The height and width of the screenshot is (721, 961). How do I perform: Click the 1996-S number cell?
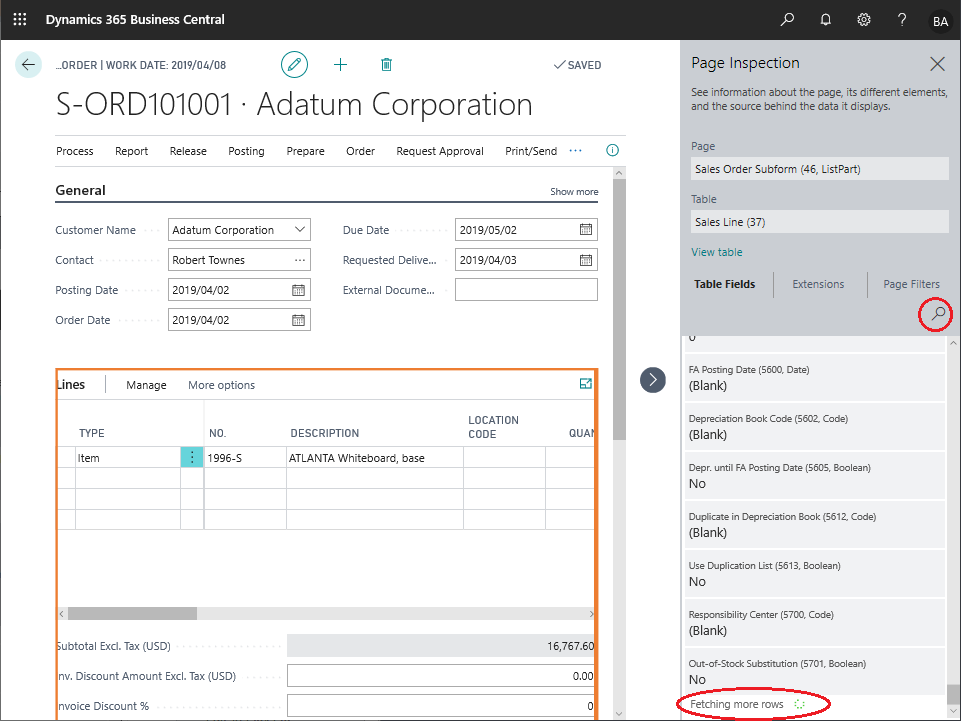coord(245,457)
